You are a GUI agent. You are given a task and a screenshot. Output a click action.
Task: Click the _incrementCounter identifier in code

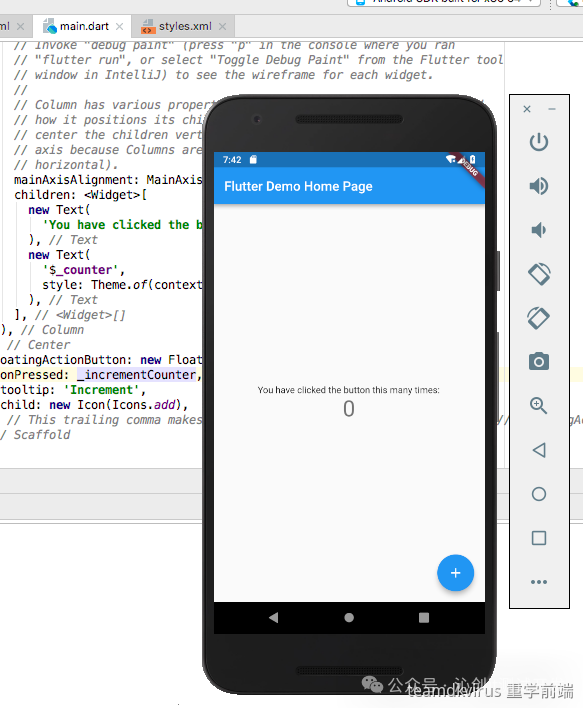click(137, 375)
